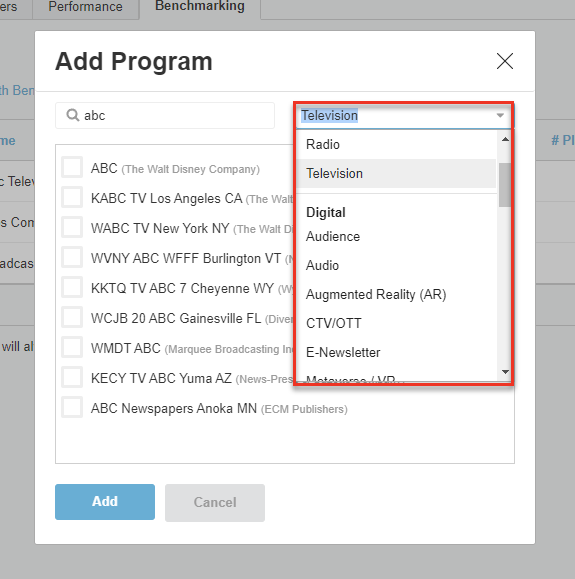This screenshot has width=575, height=579.
Task: Click the dropdown list scroll down arrow
Action: pos(505,372)
